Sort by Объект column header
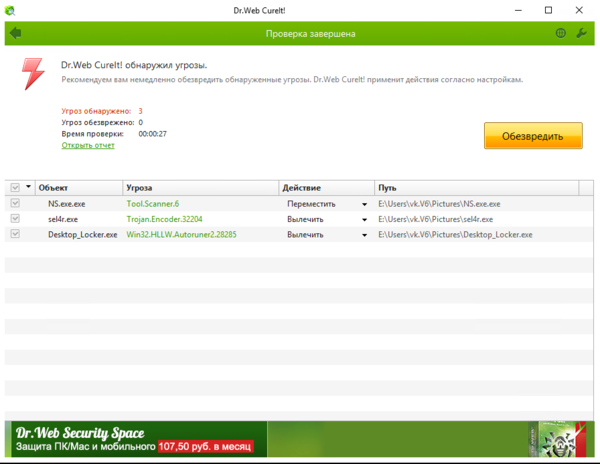This screenshot has width=600, height=464. [79, 188]
